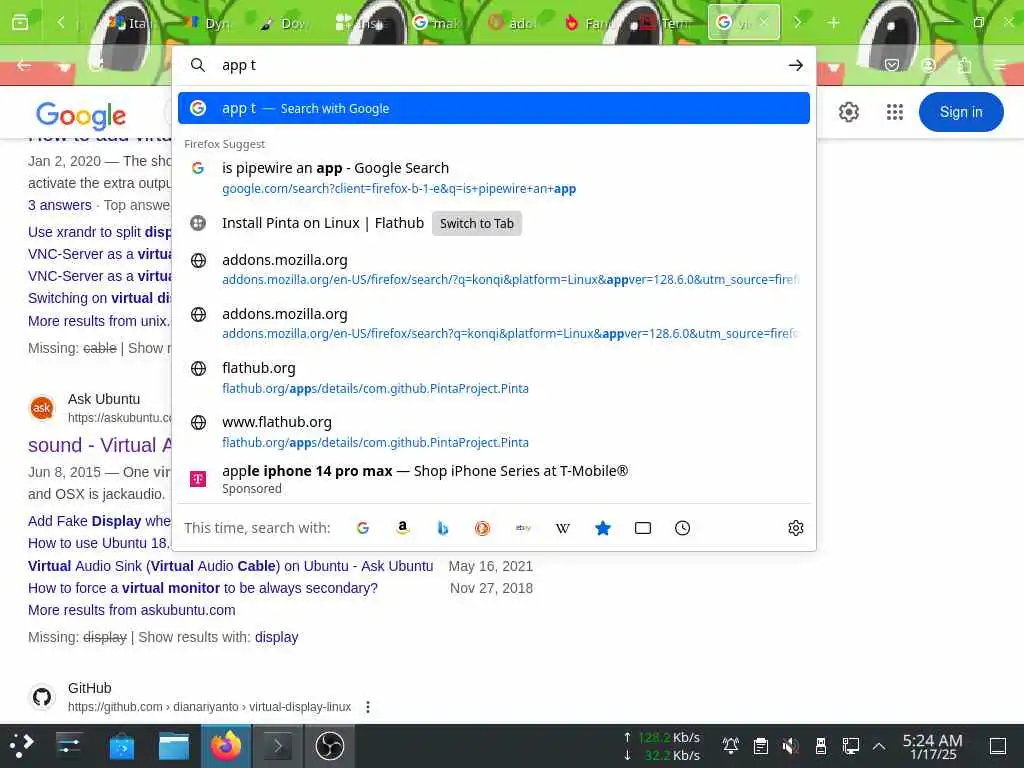Search this time with Bing icon
Viewport: 1024px width, 768px height.
[x=443, y=528]
